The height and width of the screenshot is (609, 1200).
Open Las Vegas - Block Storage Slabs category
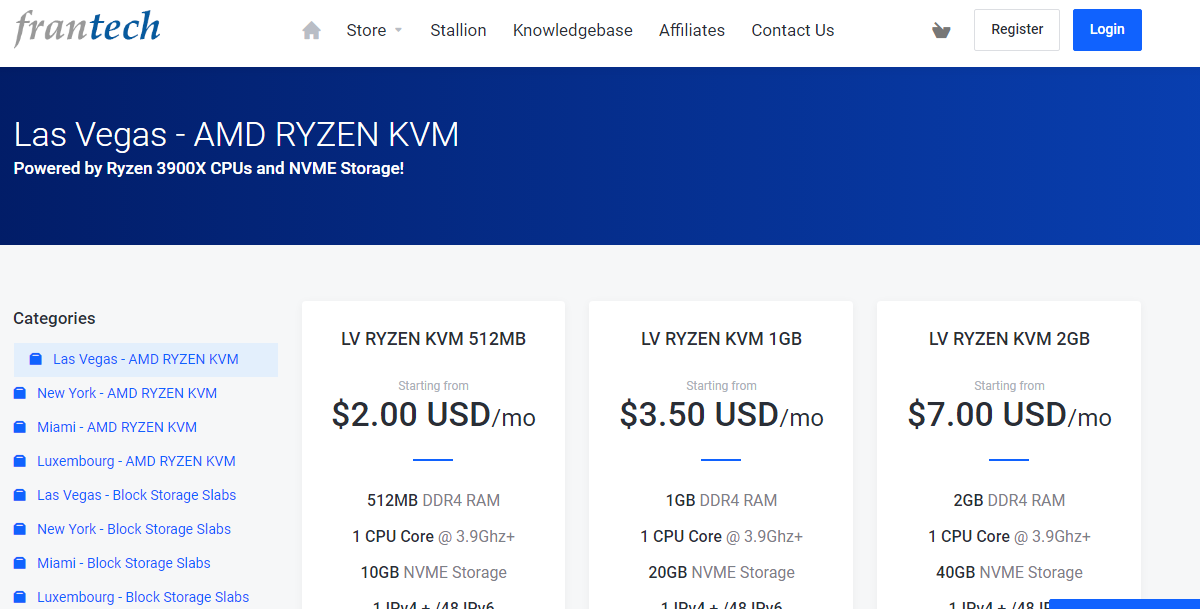137,495
